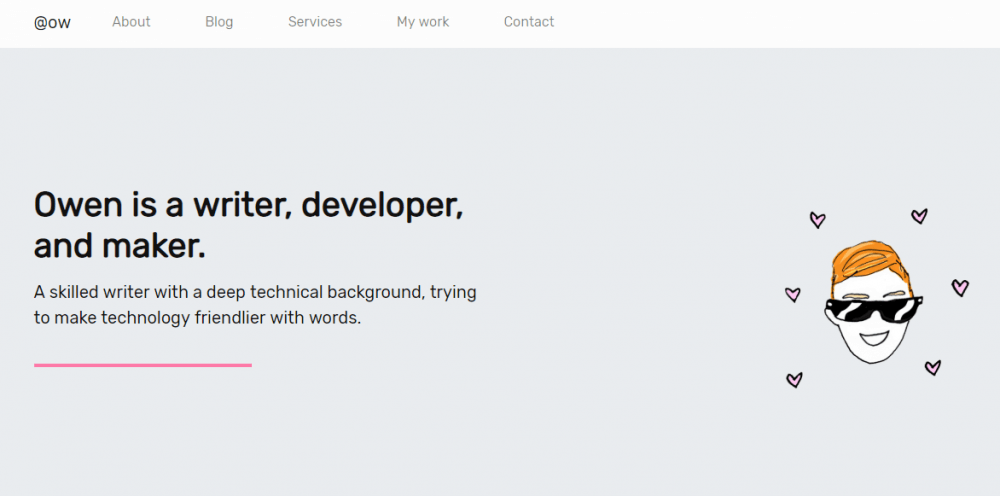The height and width of the screenshot is (496, 1000).
Task: Click the bottom-left heart below the avatar
Action: [x=794, y=379]
